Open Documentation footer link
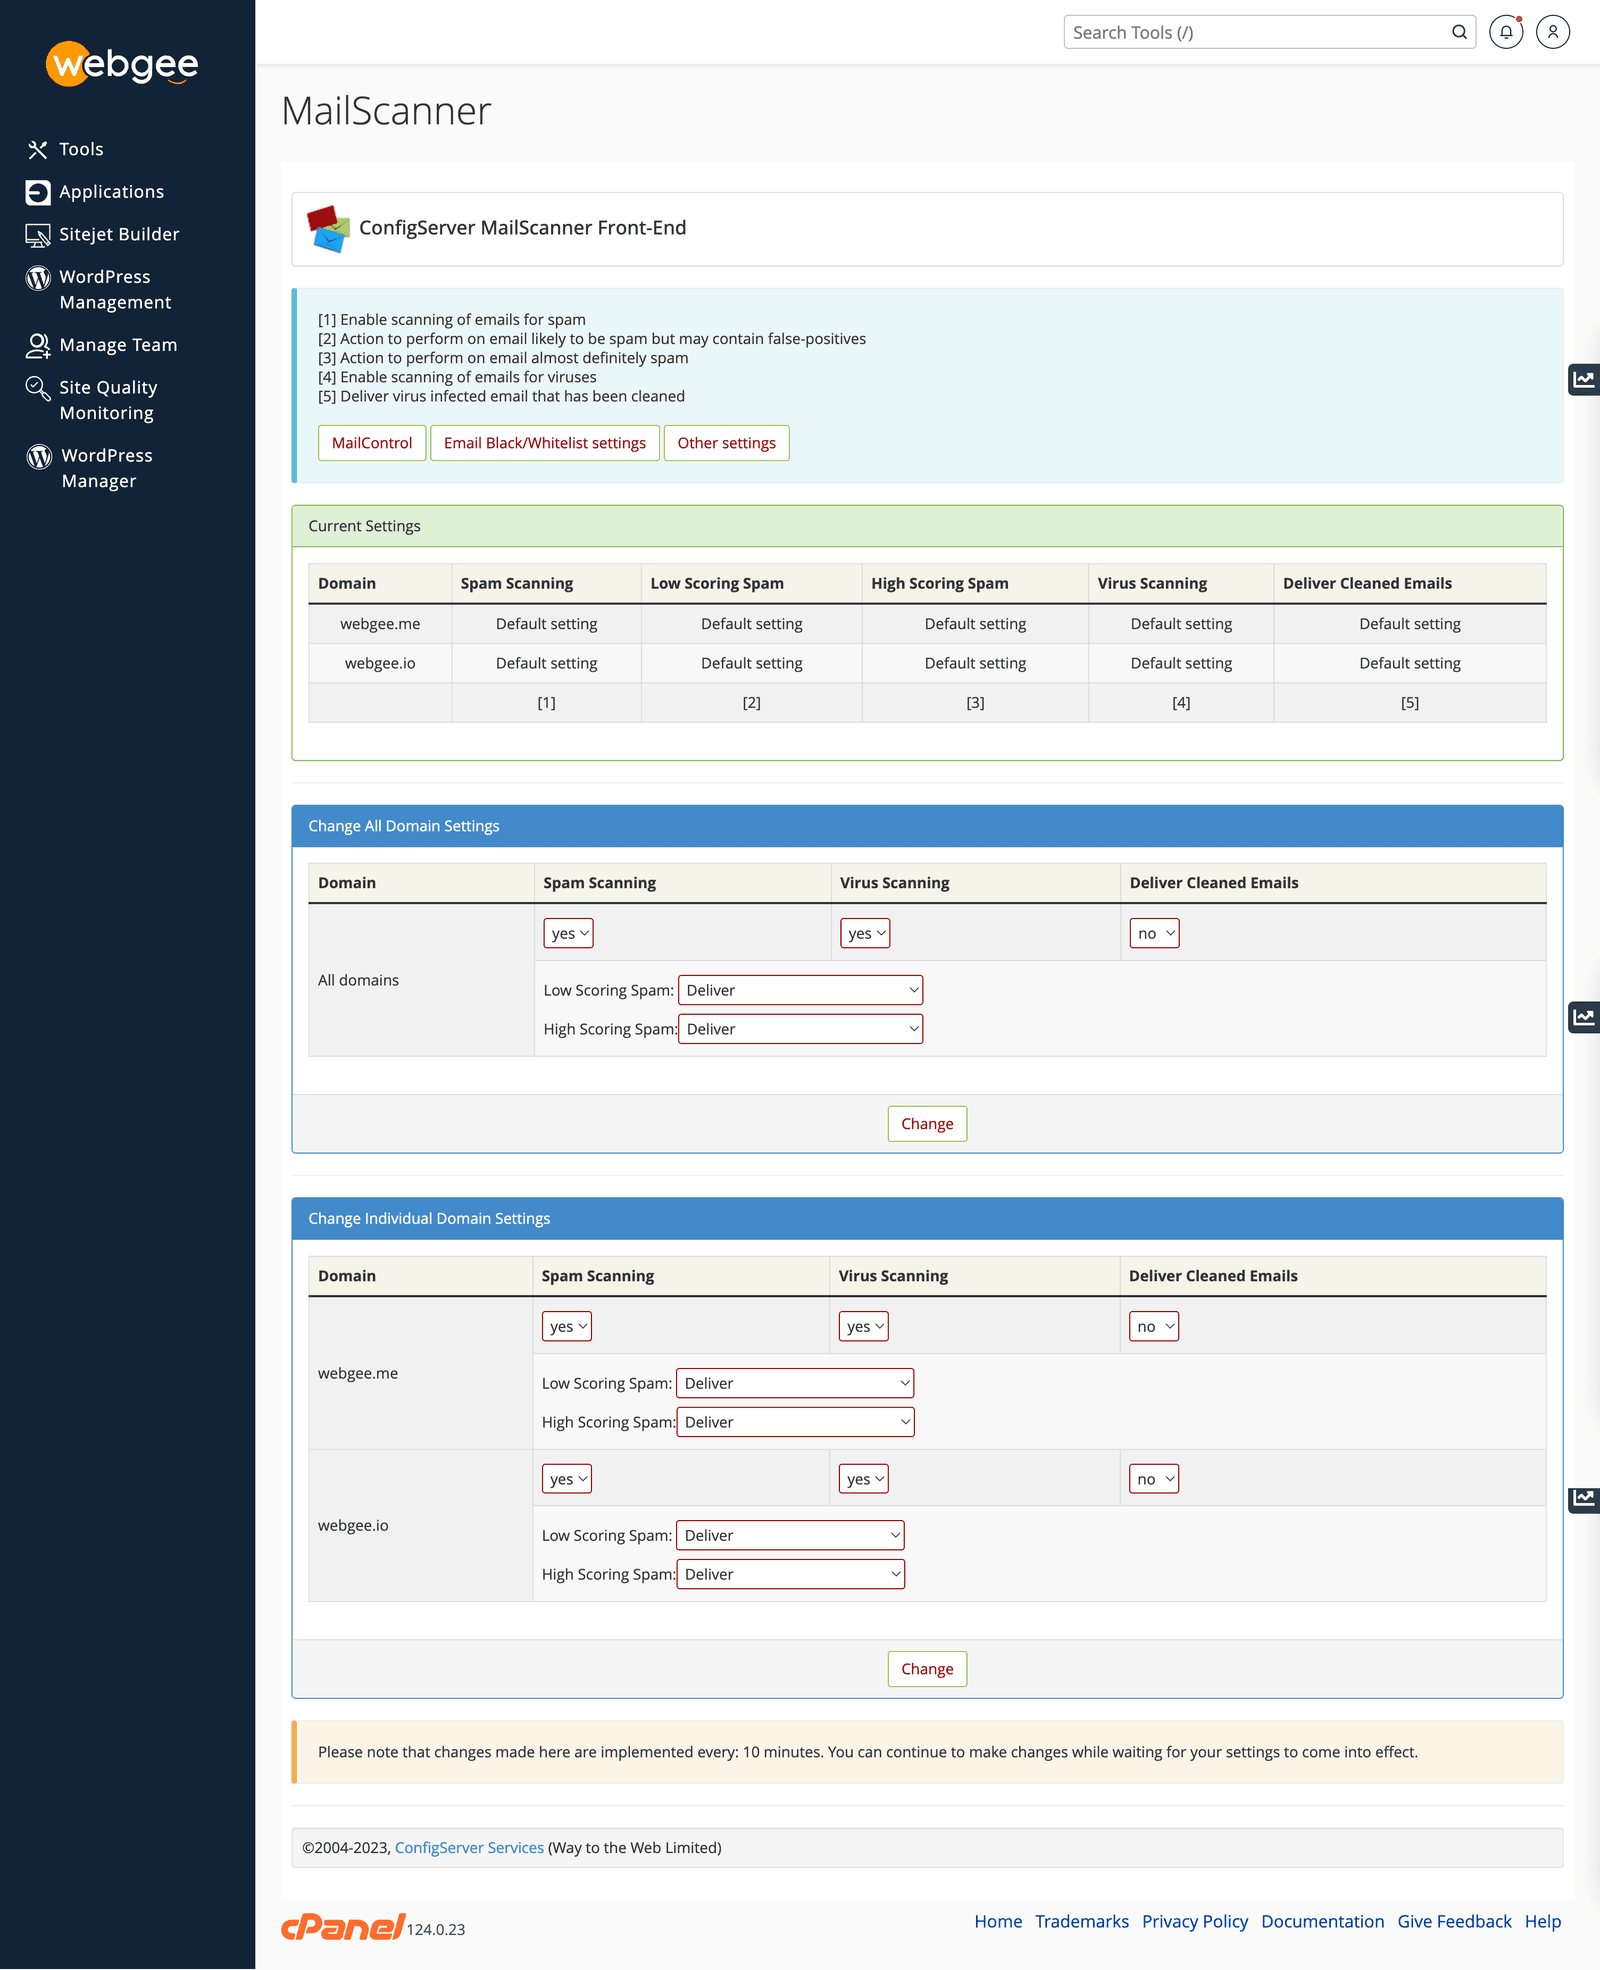The width and height of the screenshot is (1600, 1970). pyautogui.click(x=1323, y=1922)
